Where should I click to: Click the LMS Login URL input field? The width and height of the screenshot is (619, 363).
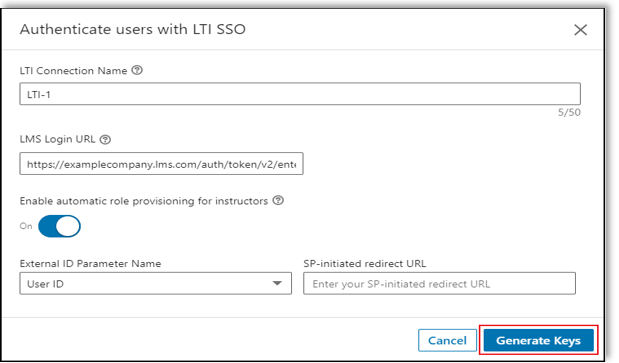pyautogui.click(x=161, y=163)
